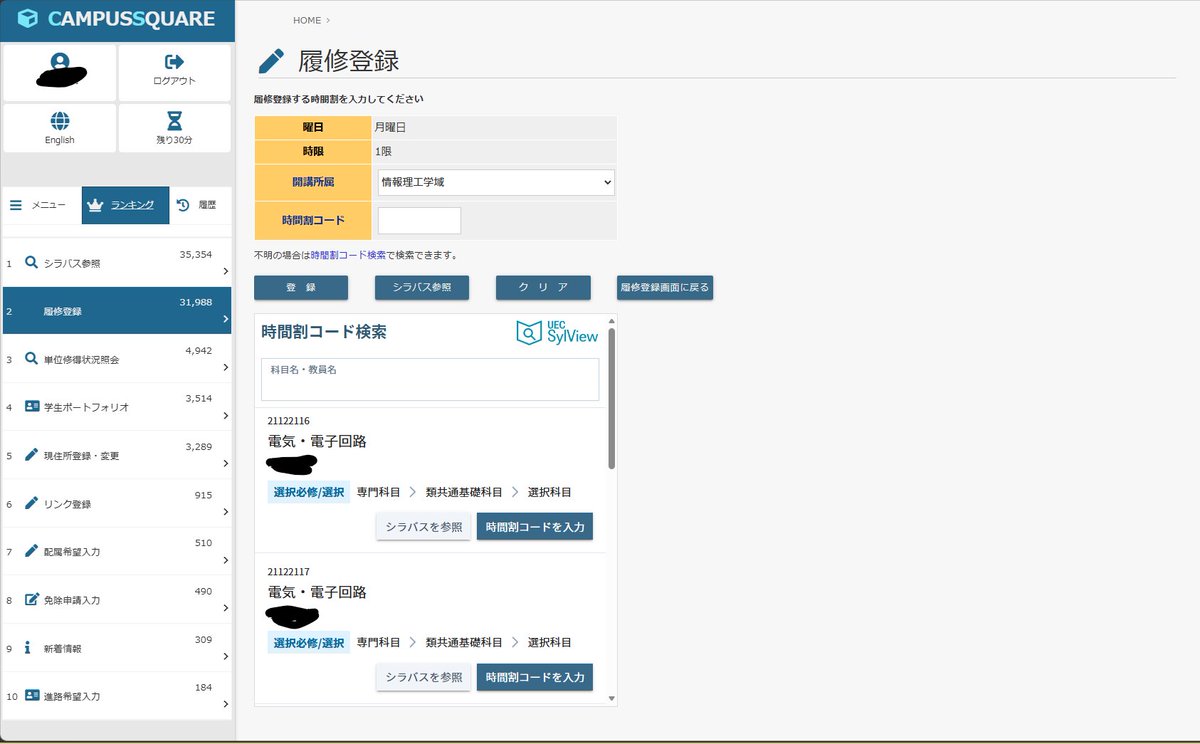The height and width of the screenshot is (744, 1200).
Task: Click the 科目名・教員名 search field
Action: coord(430,379)
